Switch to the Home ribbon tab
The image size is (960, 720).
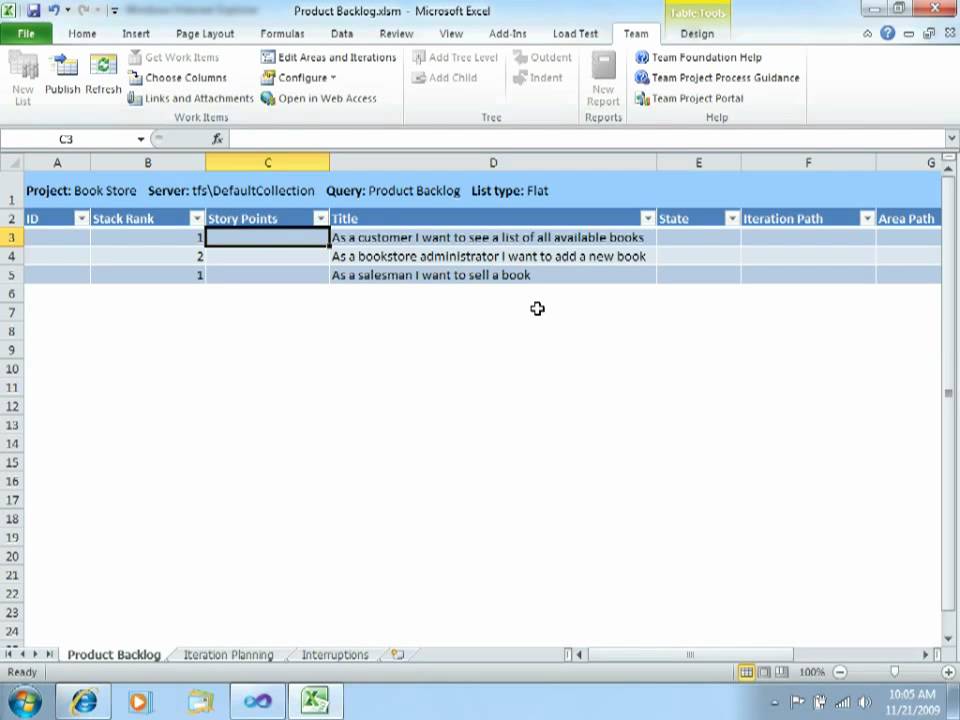tap(82, 34)
